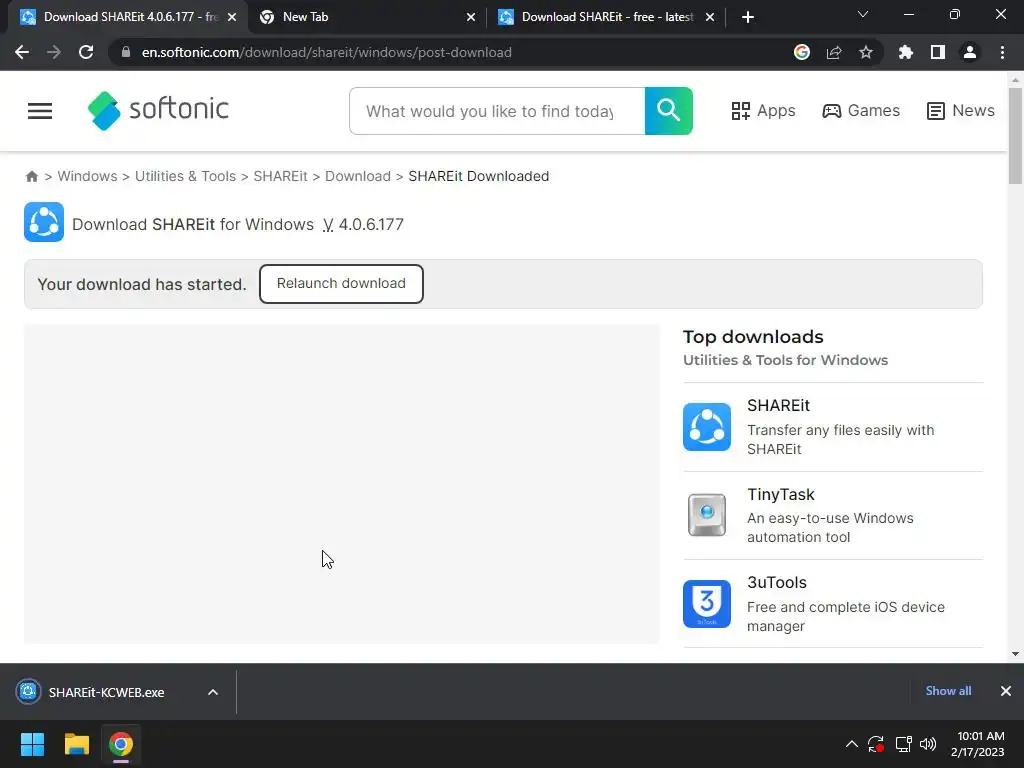Open the taskbar clock and date
This screenshot has width=1024, height=768.
point(978,744)
